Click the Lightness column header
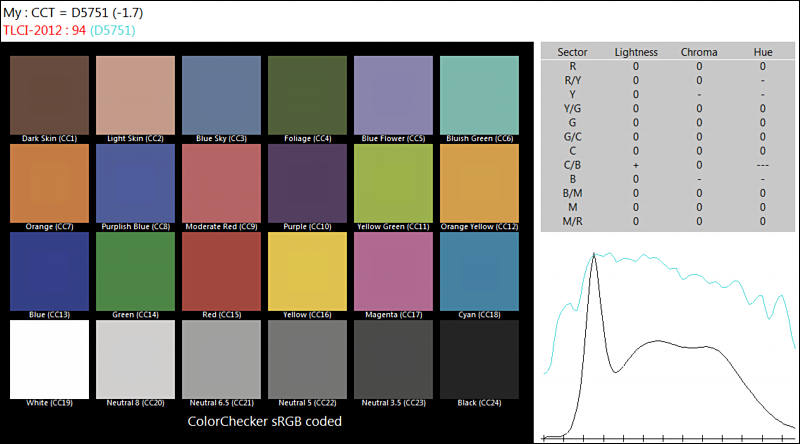 (x=635, y=51)
